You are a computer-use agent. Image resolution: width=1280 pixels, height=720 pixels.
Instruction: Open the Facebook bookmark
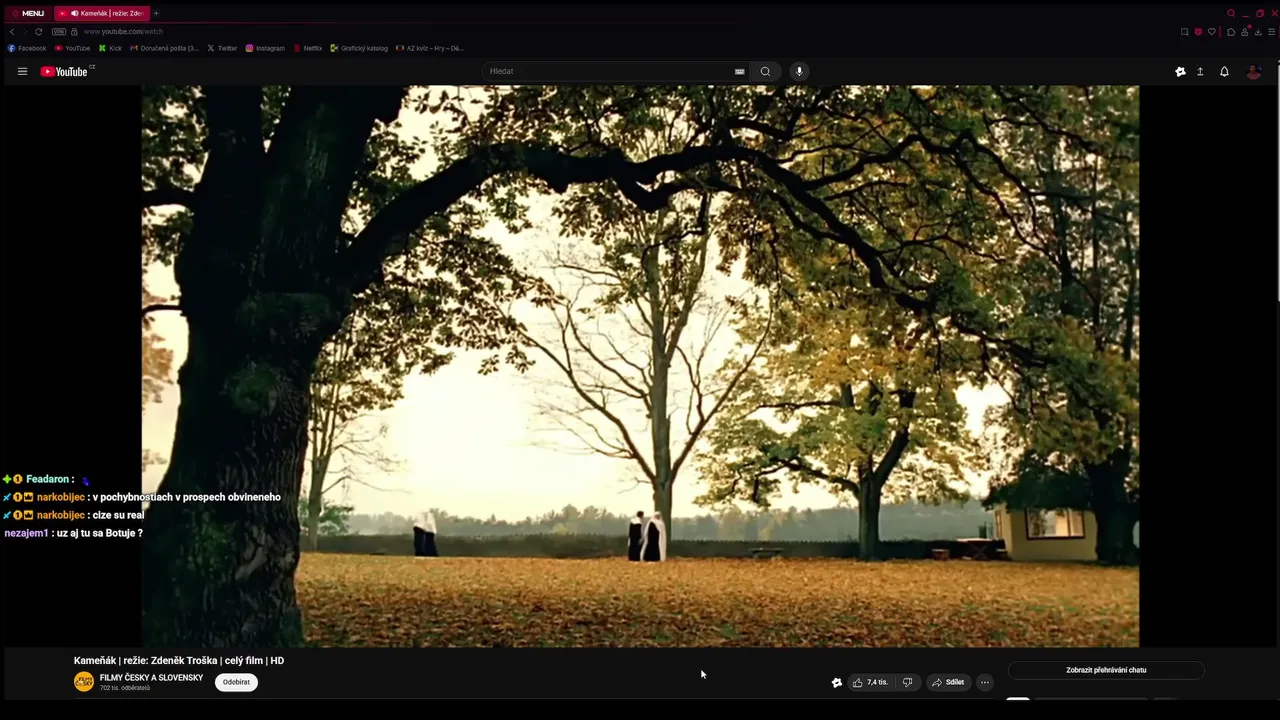click(27, 48)
